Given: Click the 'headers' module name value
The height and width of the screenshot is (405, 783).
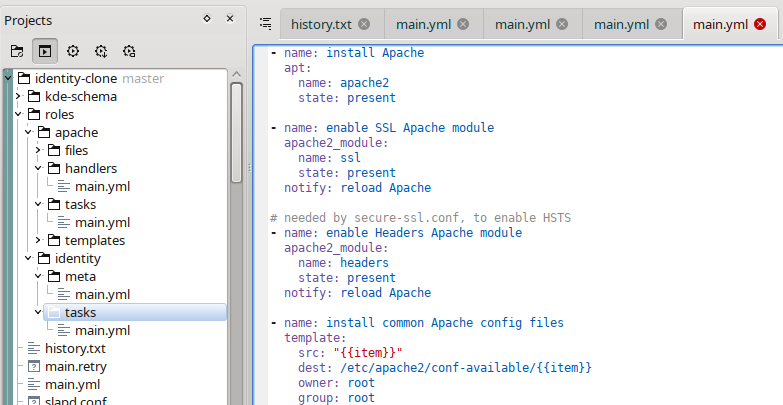Looking at the screenshot, I should 365,262.
